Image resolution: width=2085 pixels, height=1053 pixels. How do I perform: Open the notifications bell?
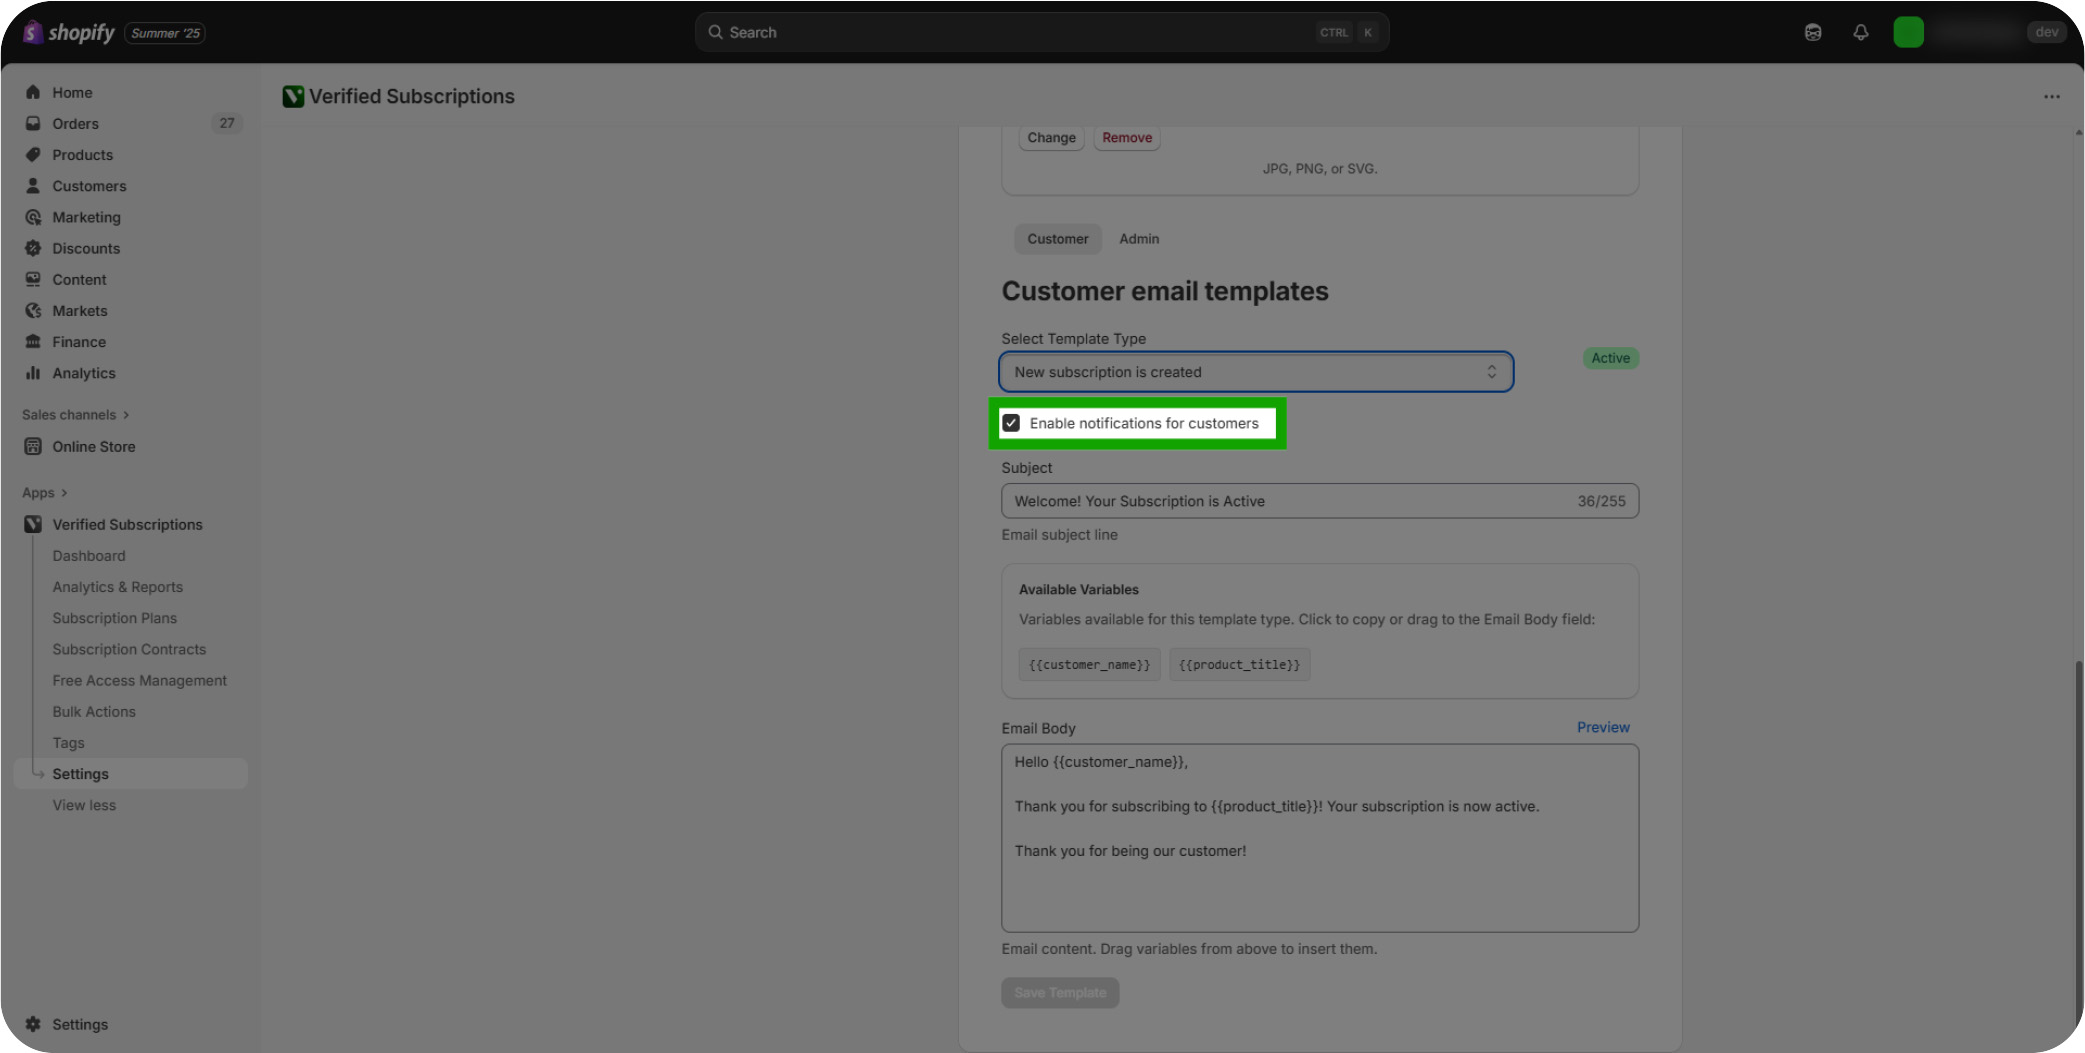coord(1861,32)
